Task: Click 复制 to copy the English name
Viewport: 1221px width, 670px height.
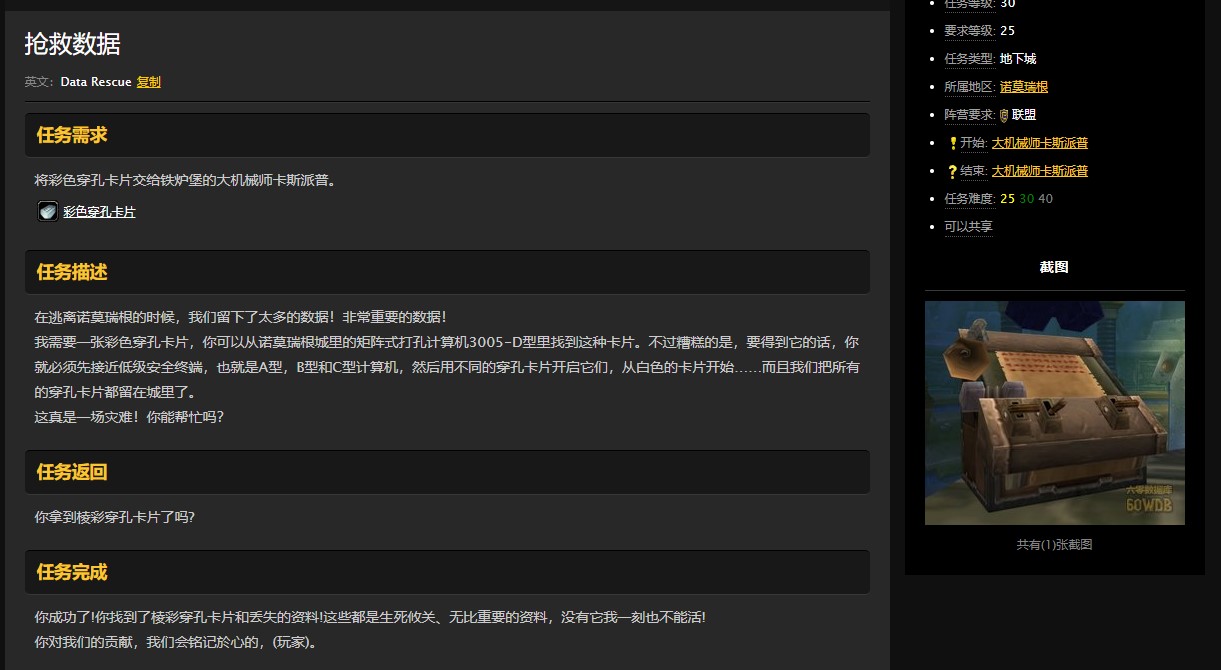Action: [147, 81]
